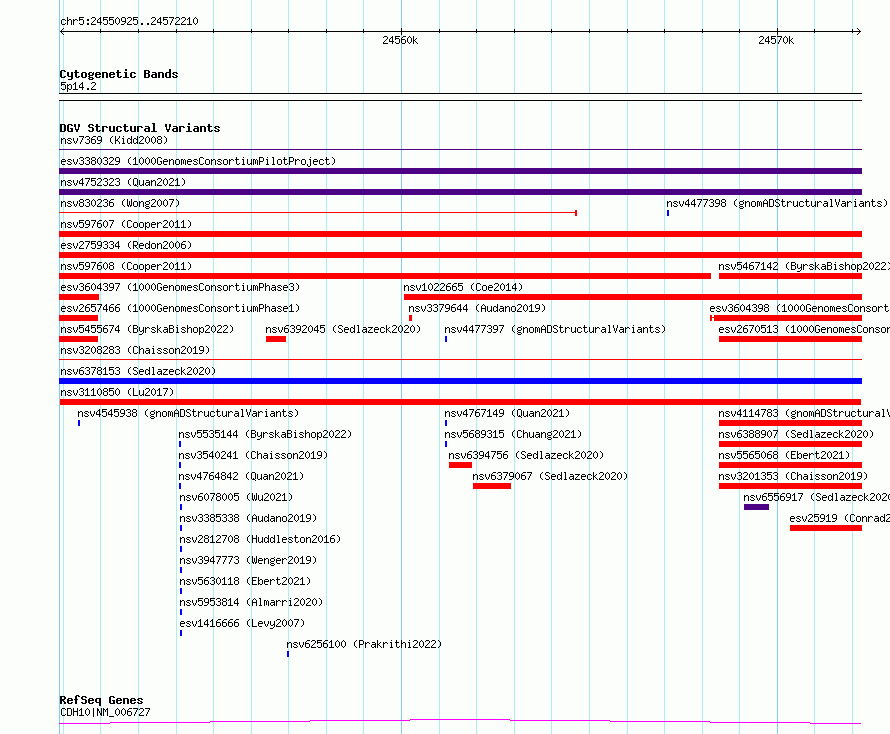Click the nsv5467142 (ByrskaBishop2022) label
This screenshot has width=890, height=734.
pos(804,266)
